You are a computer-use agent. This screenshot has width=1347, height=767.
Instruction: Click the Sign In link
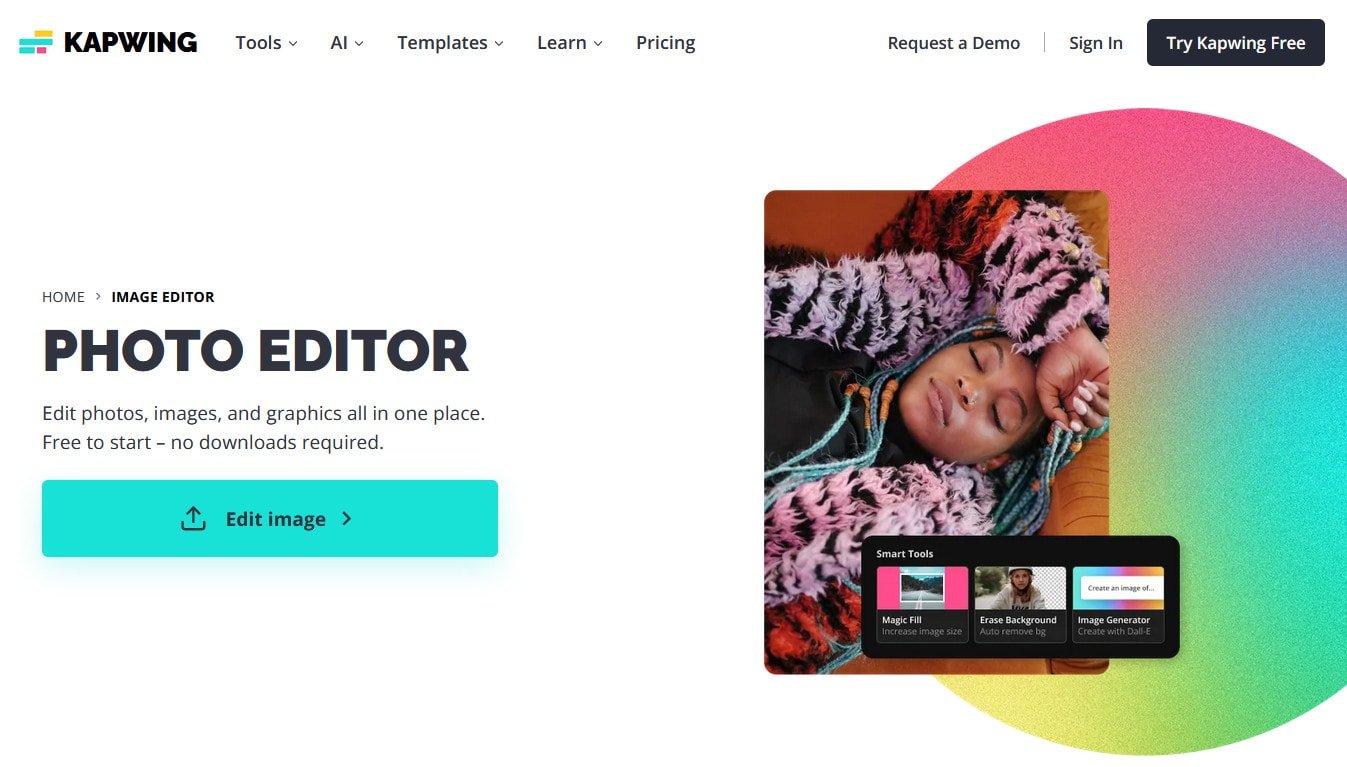pos(1096,43)
